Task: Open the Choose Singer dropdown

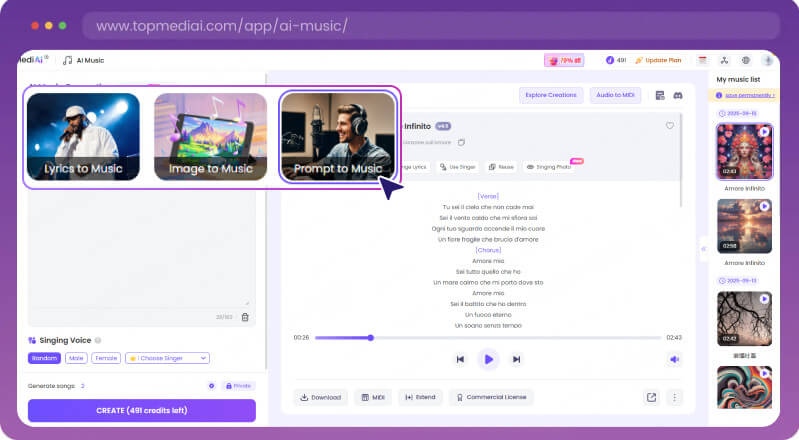Action: (x=166, y=358)
